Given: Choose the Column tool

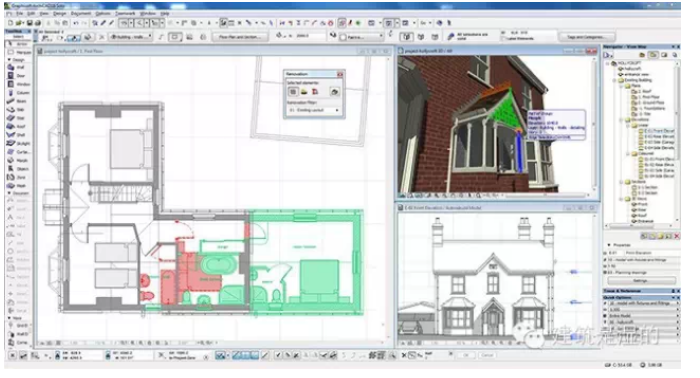Looking at the screenshot, I should point(18,93).
